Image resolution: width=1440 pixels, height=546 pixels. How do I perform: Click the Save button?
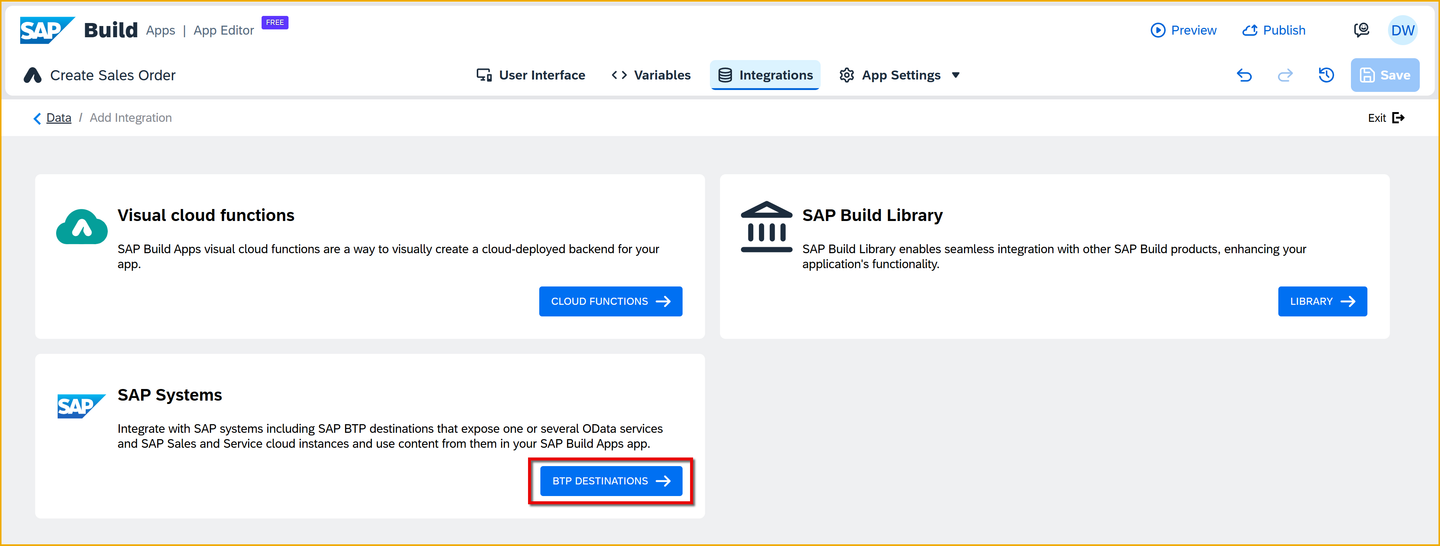coord(1385,75)
